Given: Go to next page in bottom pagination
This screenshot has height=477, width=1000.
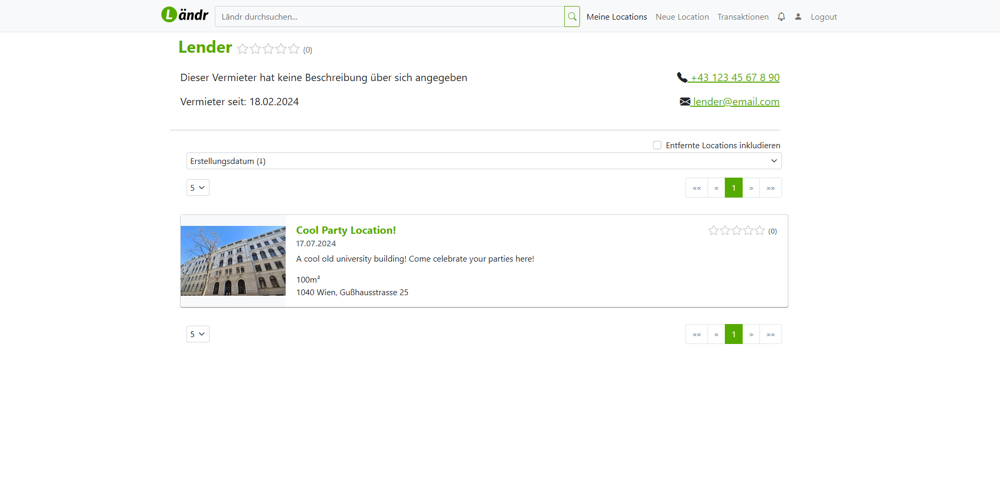Looking at the screenshot, I should coord(751,334).
